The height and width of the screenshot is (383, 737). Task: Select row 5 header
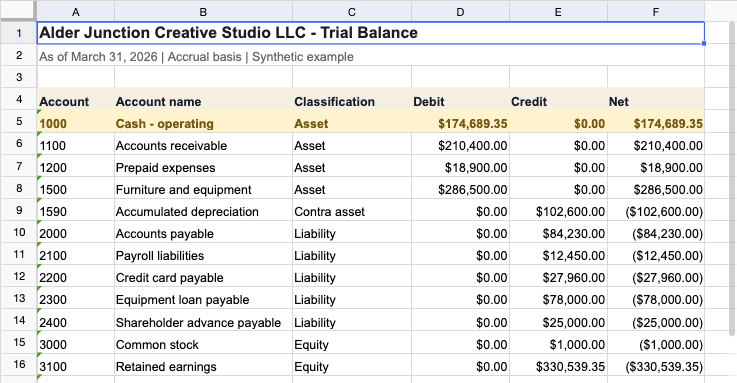point(19,121)
